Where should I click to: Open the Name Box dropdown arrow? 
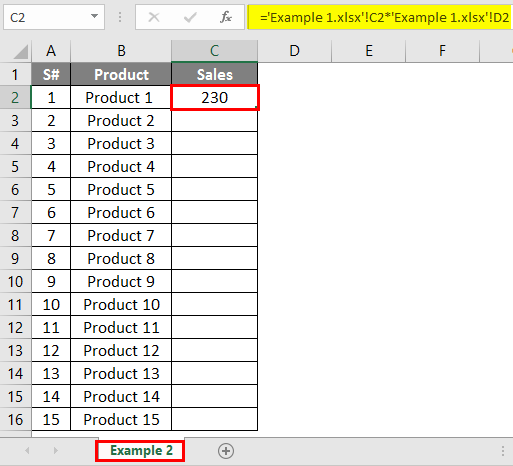94,16
